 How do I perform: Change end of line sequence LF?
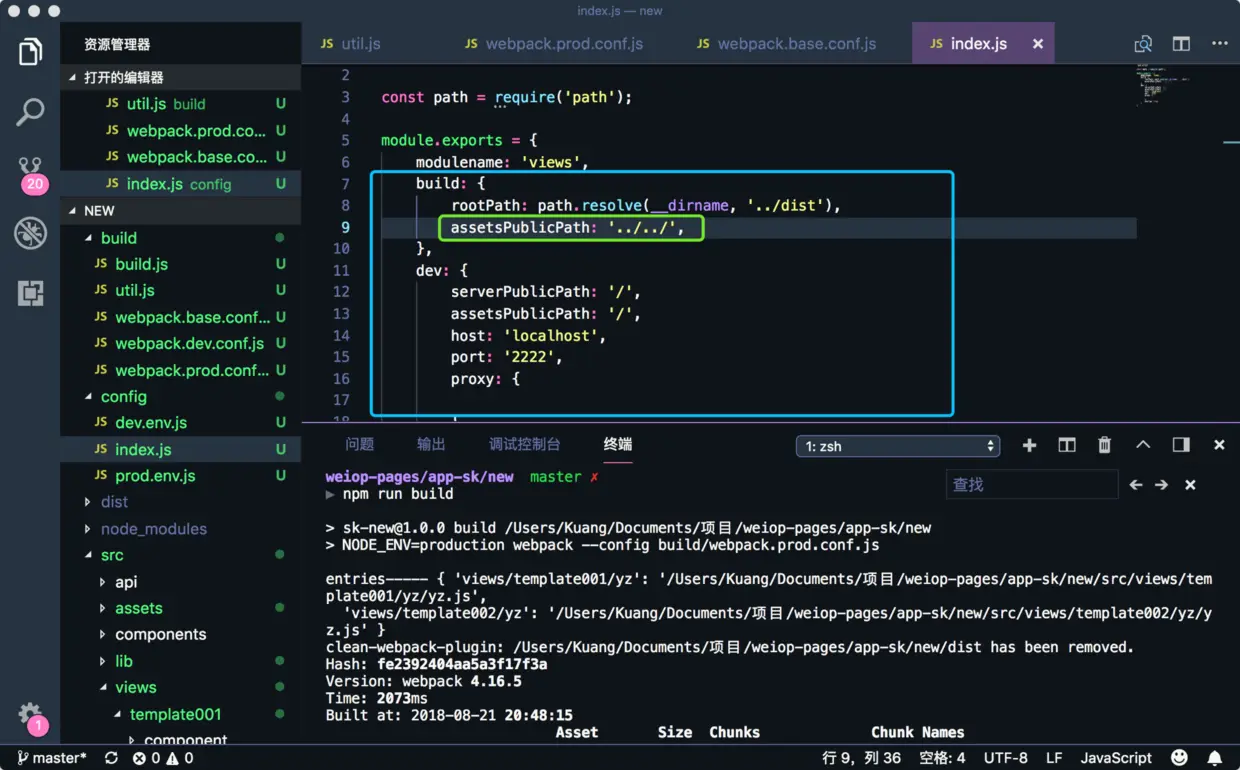point(1054,758)
